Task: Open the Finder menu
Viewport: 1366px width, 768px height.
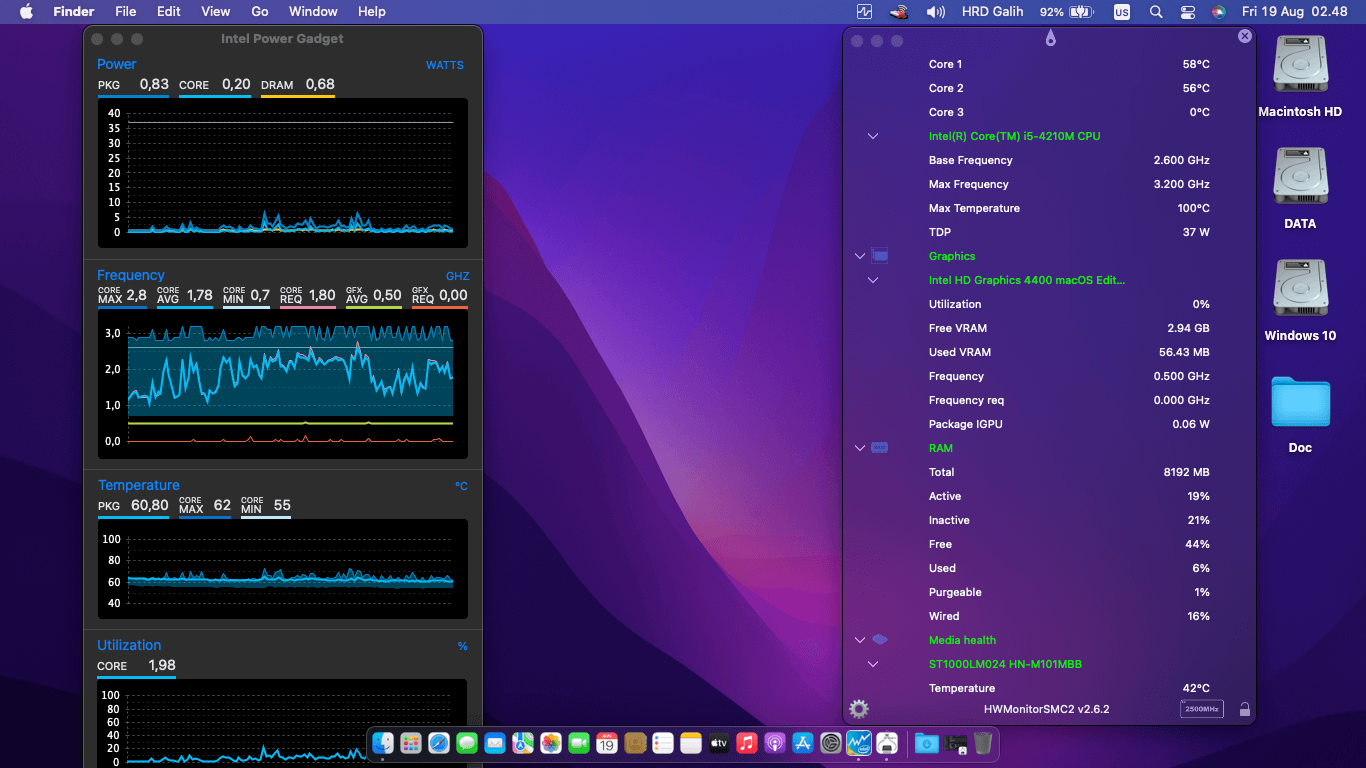Action: click(x=74, y=11)
